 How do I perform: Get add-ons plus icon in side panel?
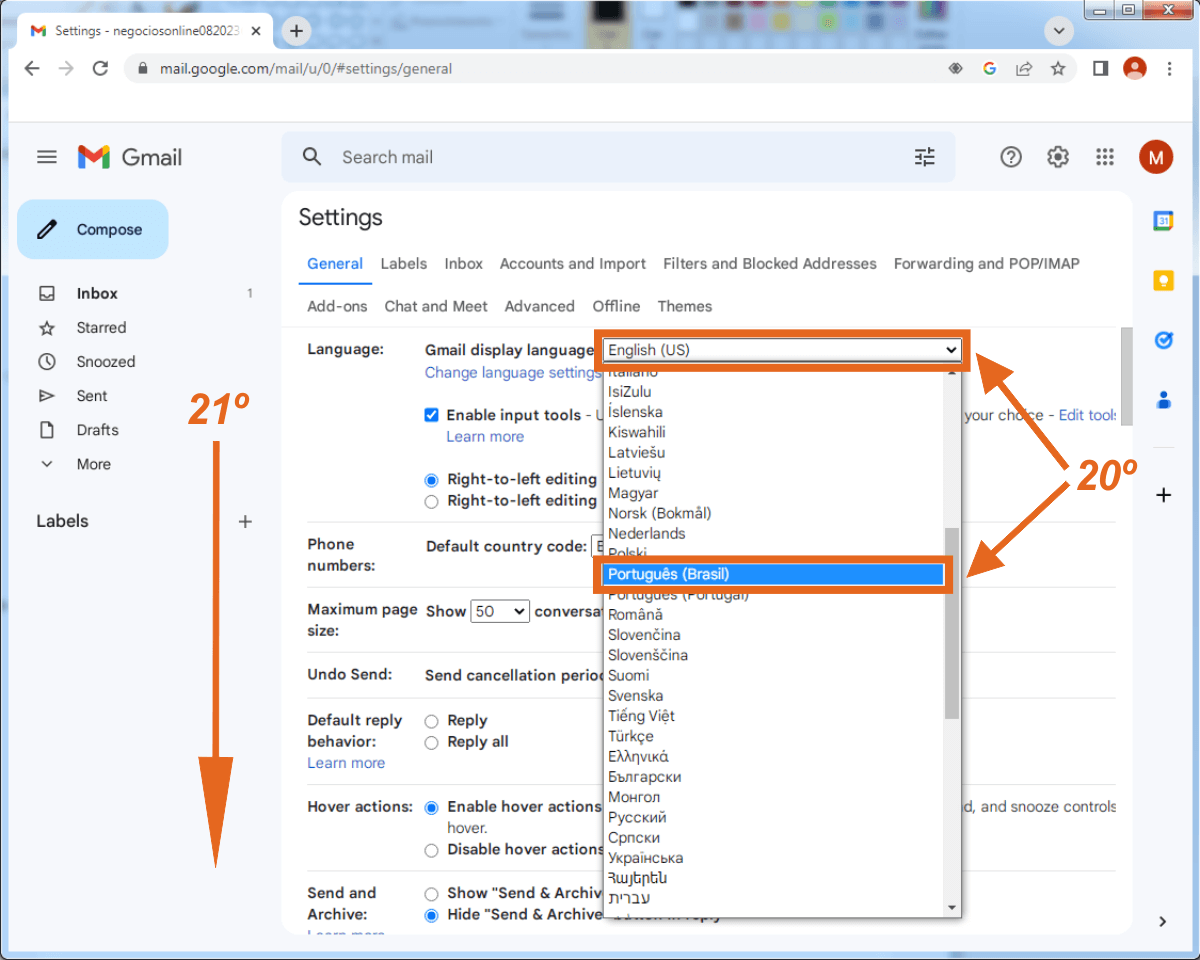click(1163, 495)
